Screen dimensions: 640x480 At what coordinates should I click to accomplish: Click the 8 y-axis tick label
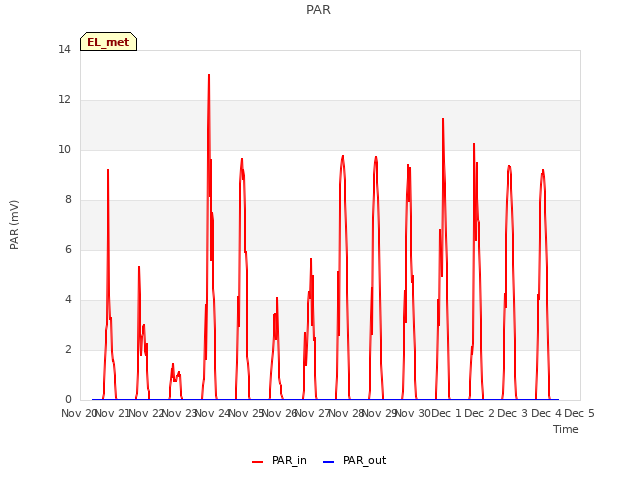tap(68, 200)
